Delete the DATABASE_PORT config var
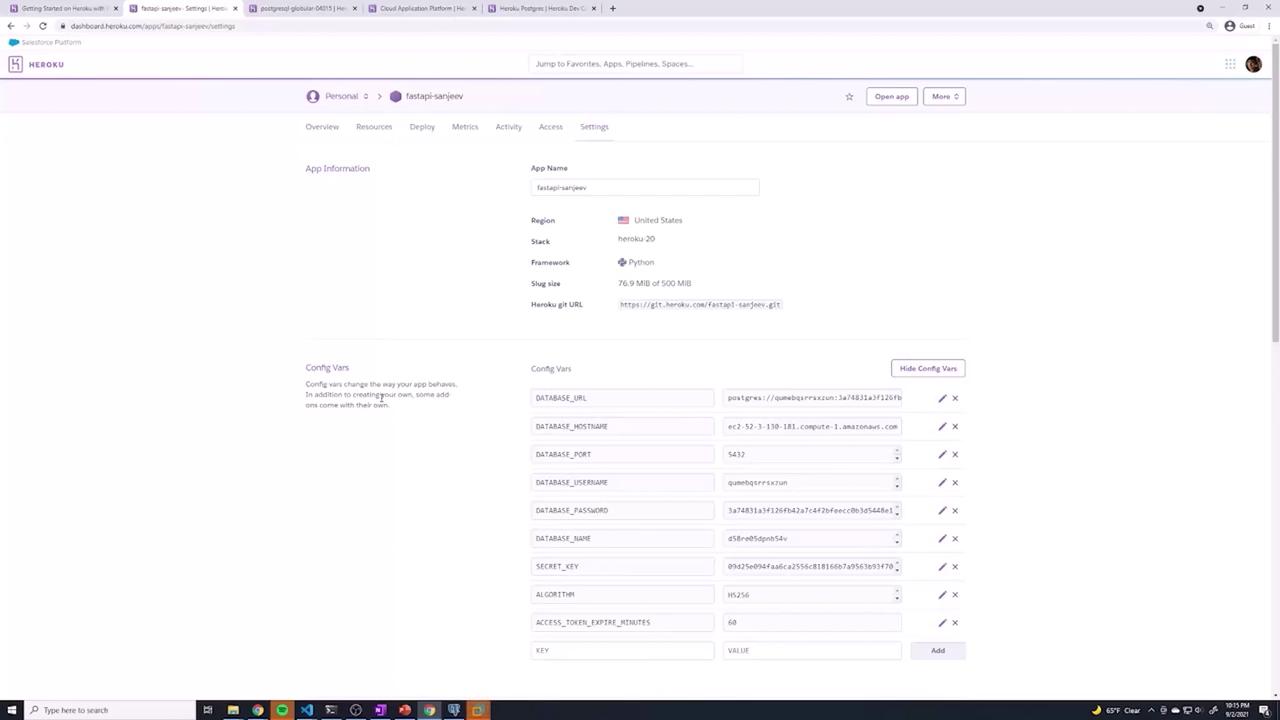The image size is (1280, 720). point(955,454)
